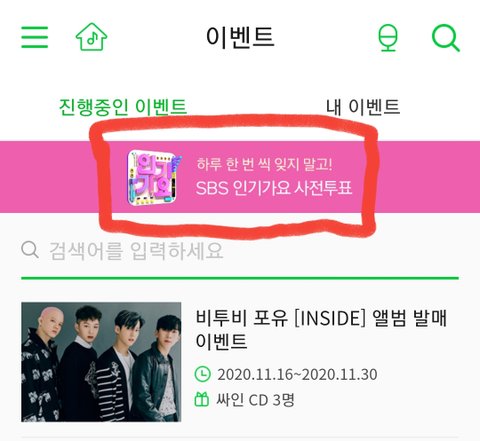
Task: Click the gift icon beside 싸인 CD 3명
Action: click(x=202, y=399)
